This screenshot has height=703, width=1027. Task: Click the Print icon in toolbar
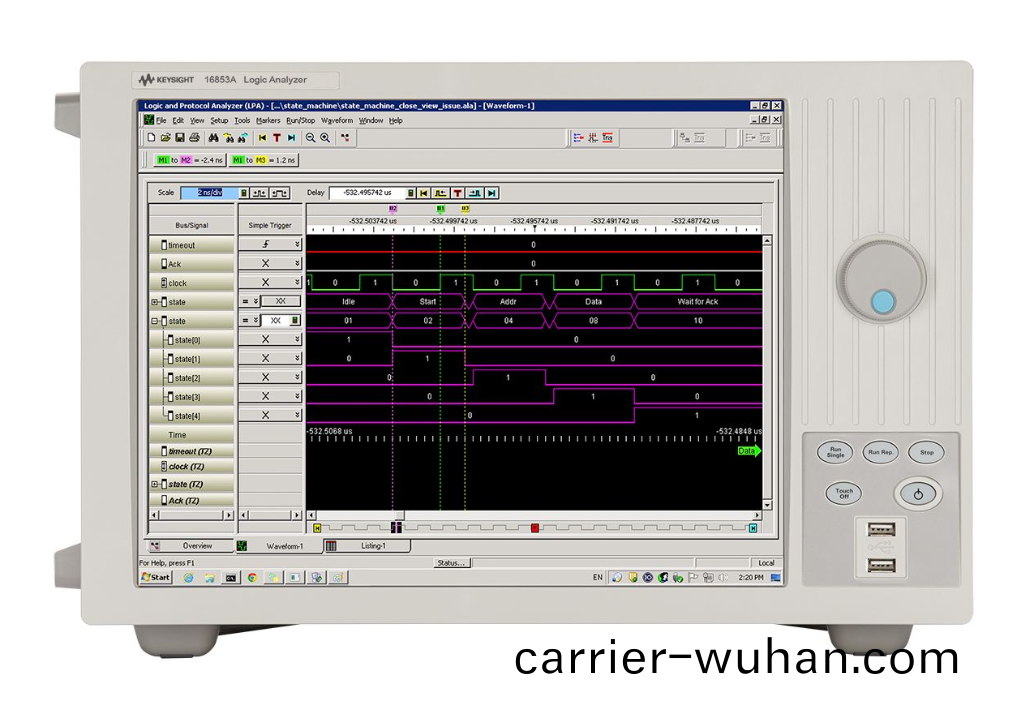point(195,138)
